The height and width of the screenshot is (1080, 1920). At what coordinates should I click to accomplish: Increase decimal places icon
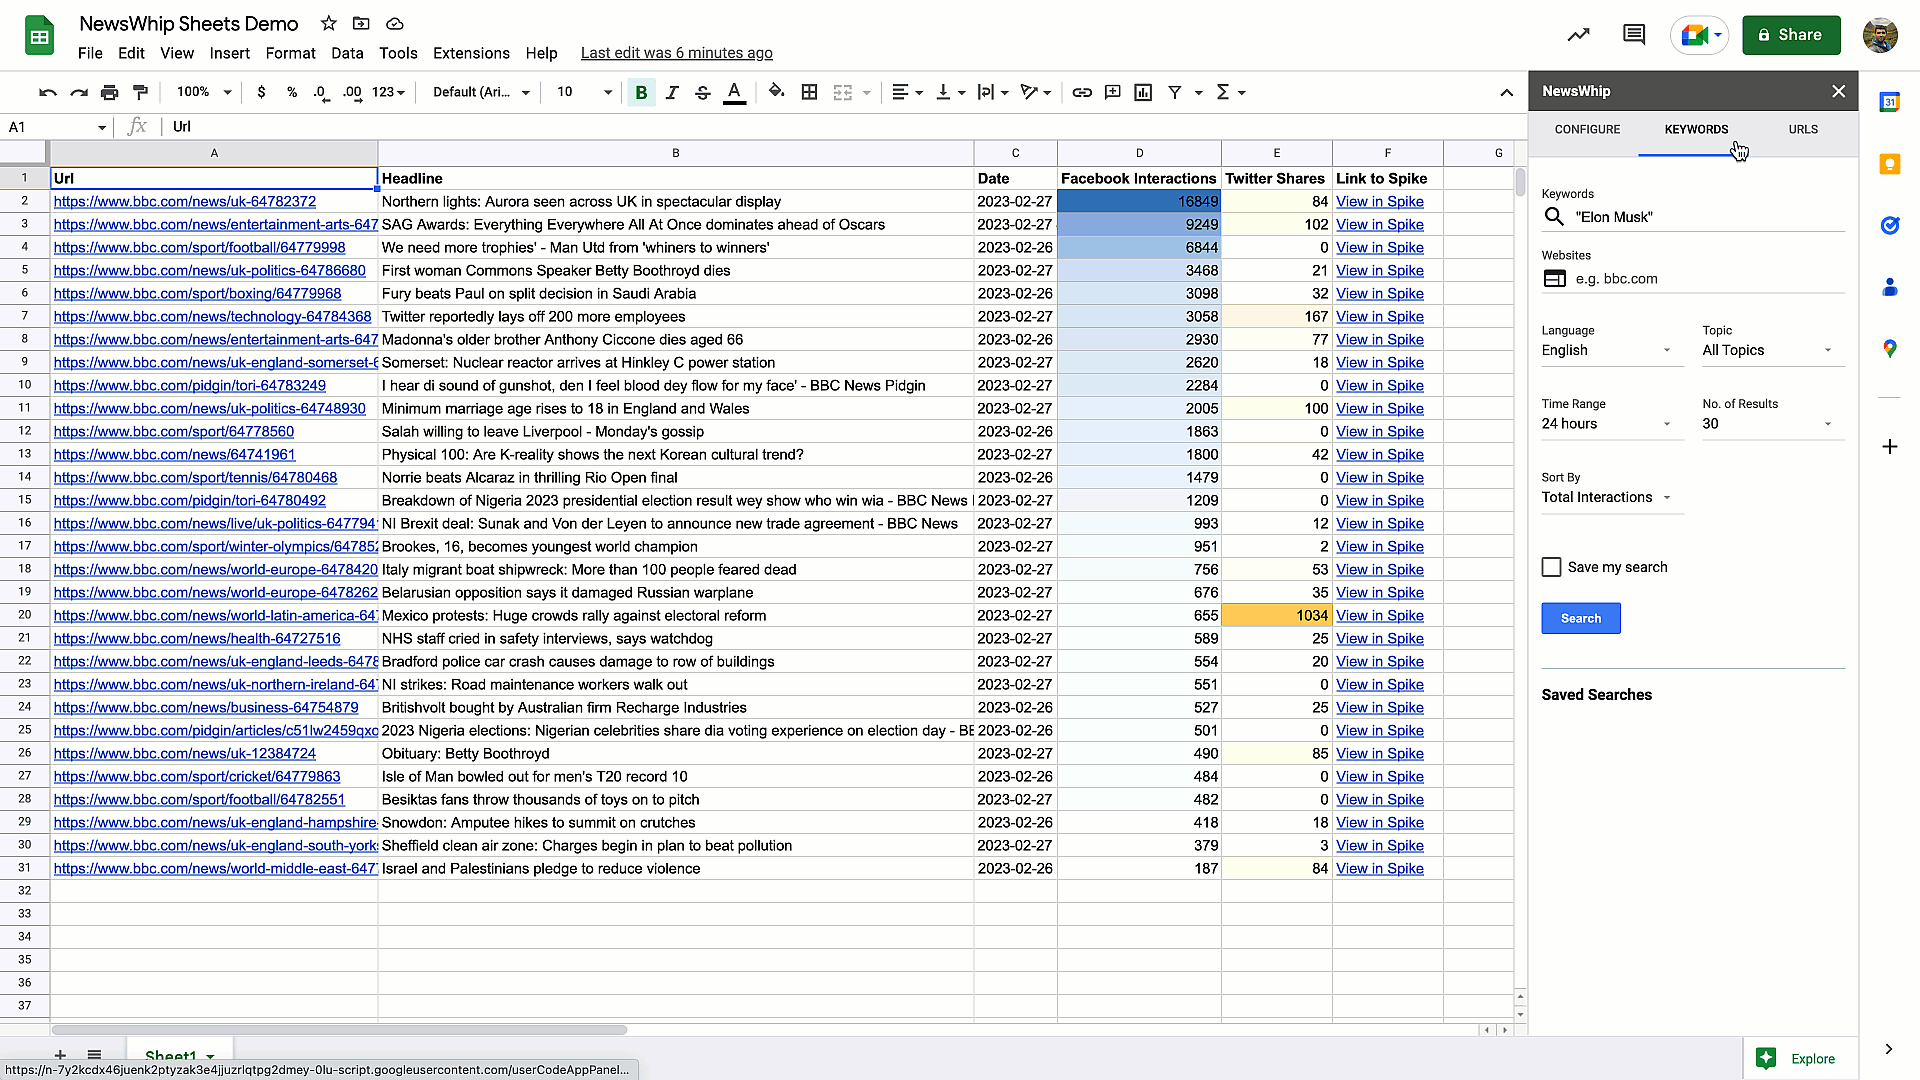(x=352, y=92)
